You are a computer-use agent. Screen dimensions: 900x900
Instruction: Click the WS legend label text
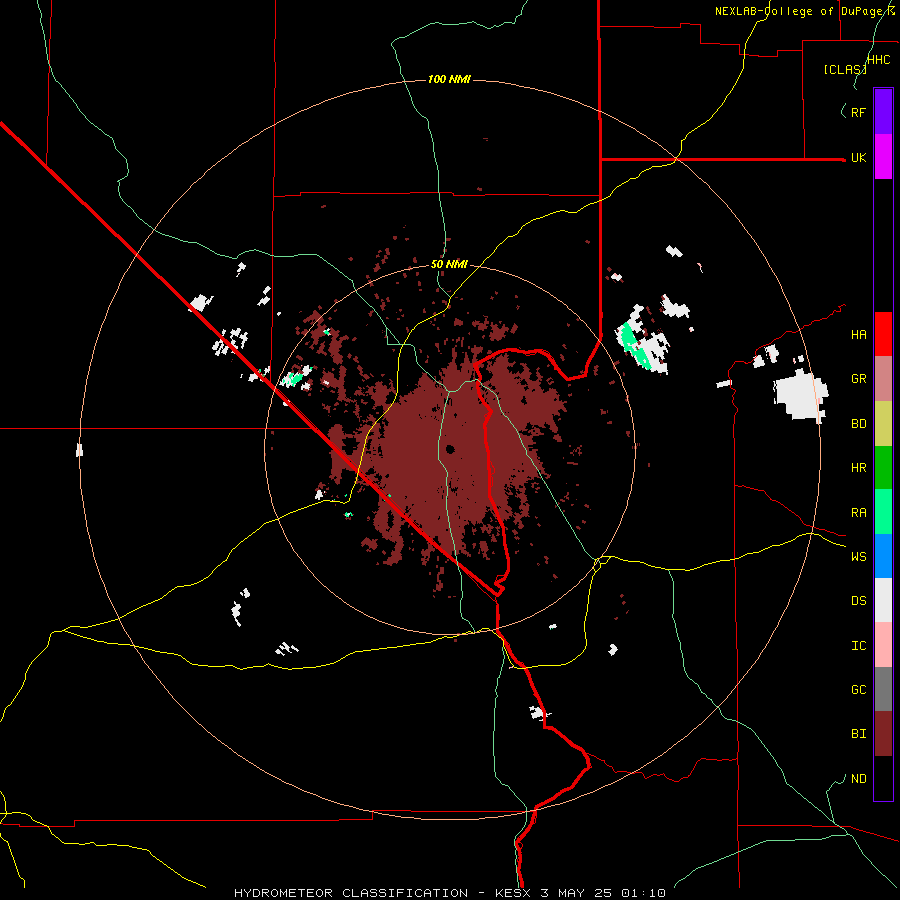858,556
